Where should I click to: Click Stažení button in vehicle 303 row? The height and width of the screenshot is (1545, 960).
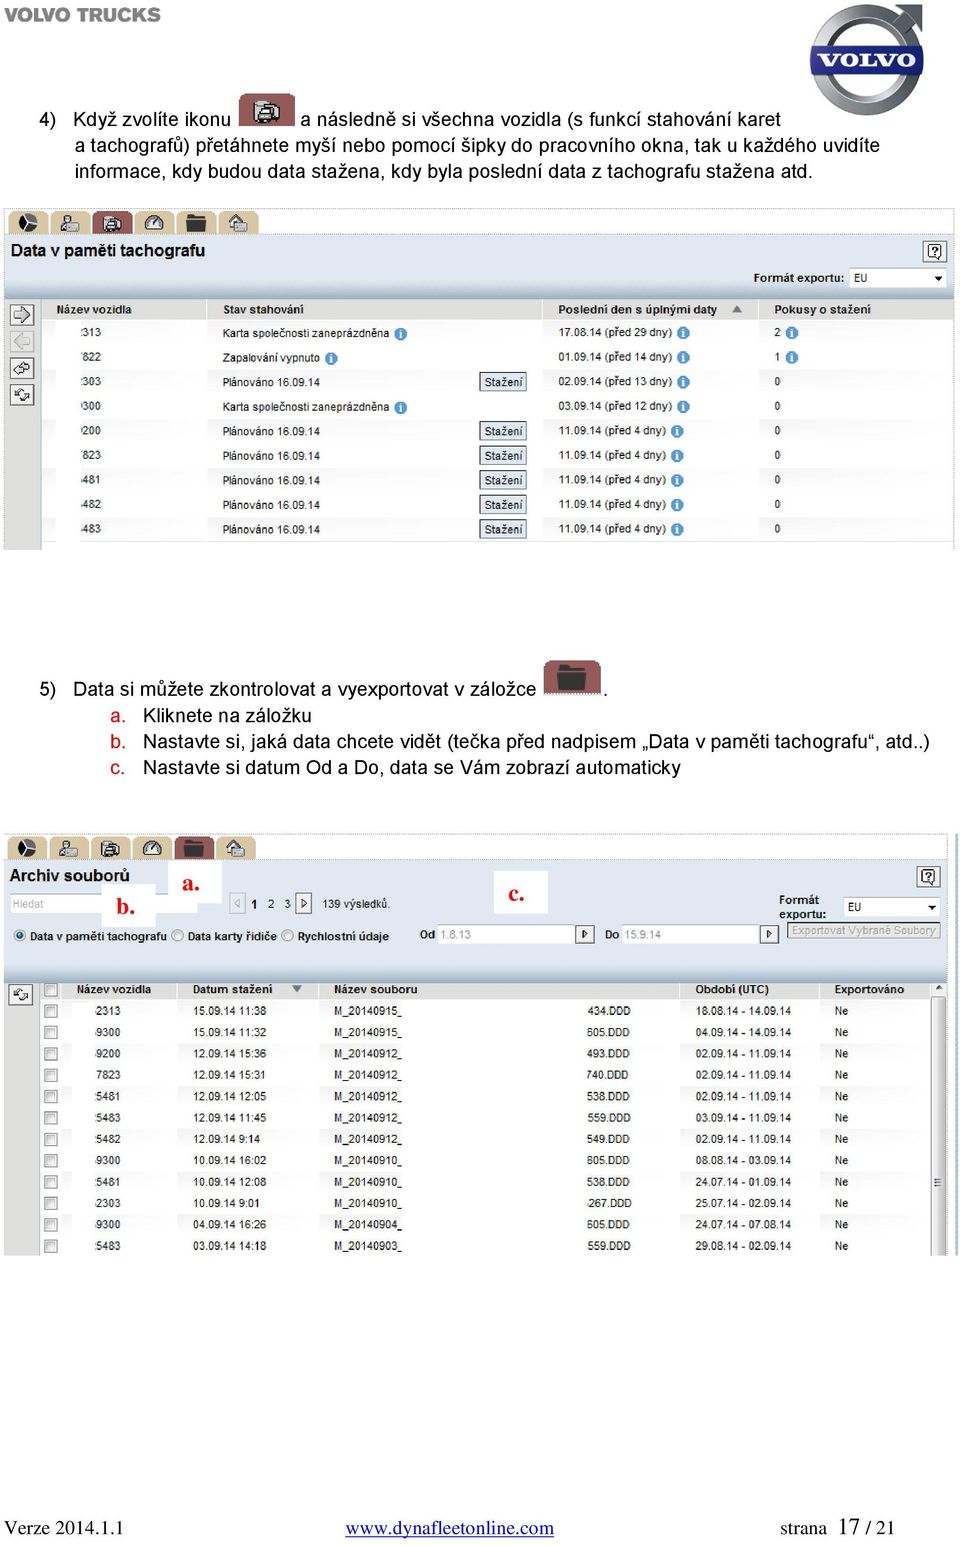click(x=503, y=382)
